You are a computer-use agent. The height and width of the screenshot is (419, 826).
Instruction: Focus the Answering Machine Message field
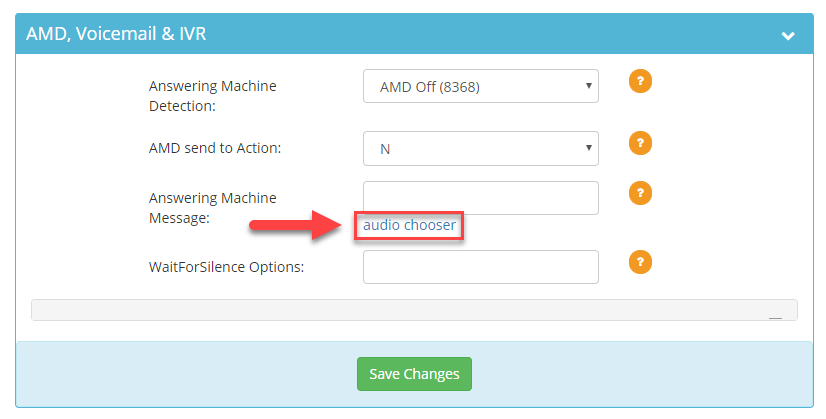tap(480, 198)
